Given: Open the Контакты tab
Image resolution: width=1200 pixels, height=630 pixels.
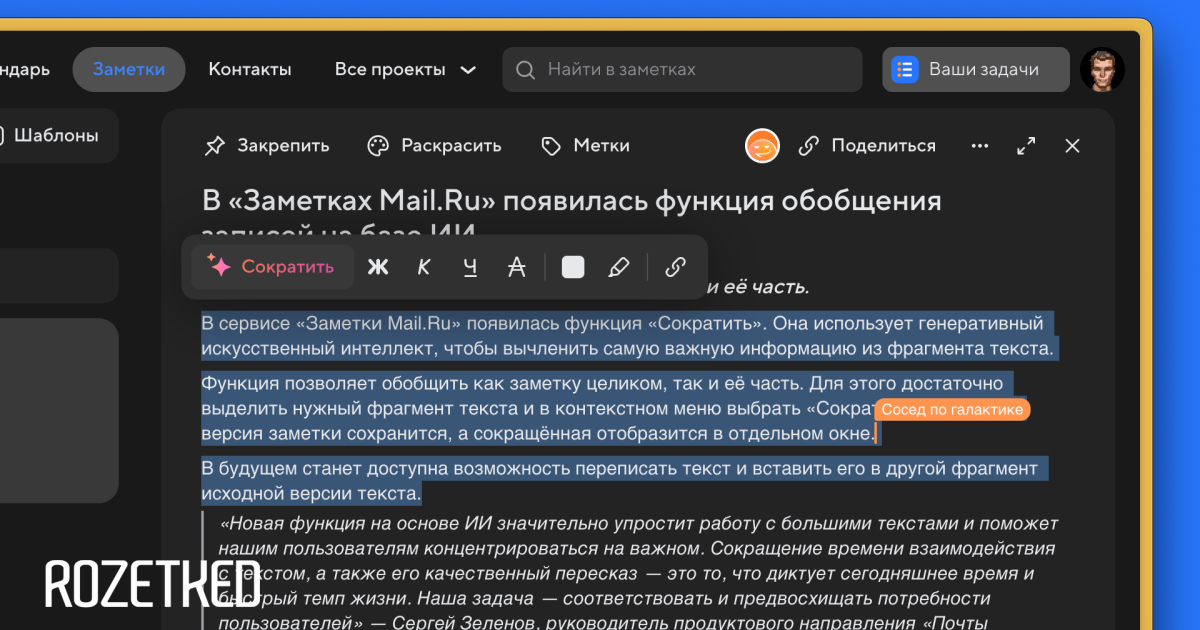Looking at the screenshot, I should coord(250,70).
